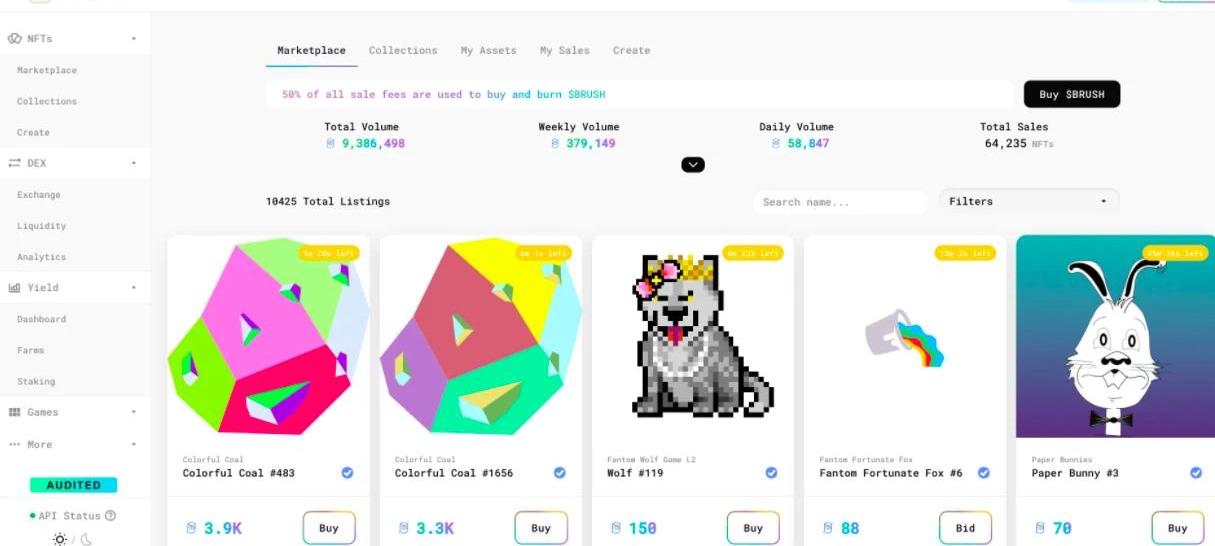Switch to light theme sun icon
This screenshot has width=1215, height=546.
60,539
